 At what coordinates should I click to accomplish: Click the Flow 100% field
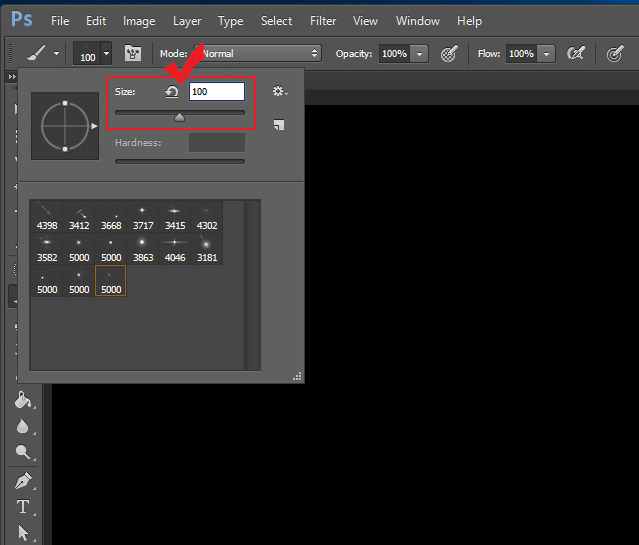pyautogui.click(x=521, y=54)
